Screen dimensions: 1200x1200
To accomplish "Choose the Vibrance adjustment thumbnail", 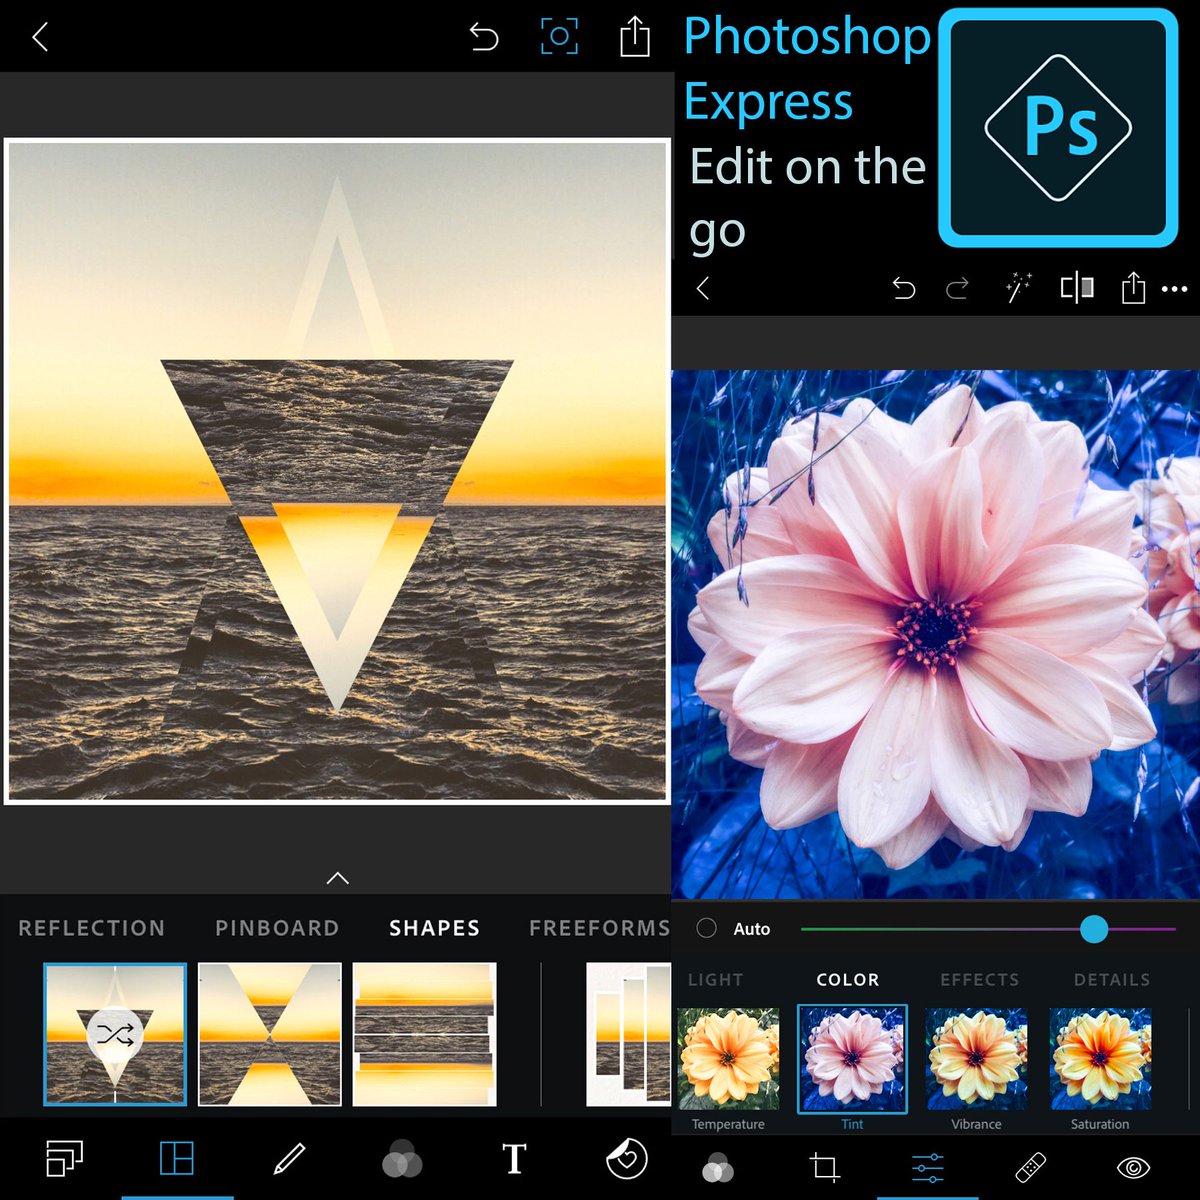I will click(976, 1059).
